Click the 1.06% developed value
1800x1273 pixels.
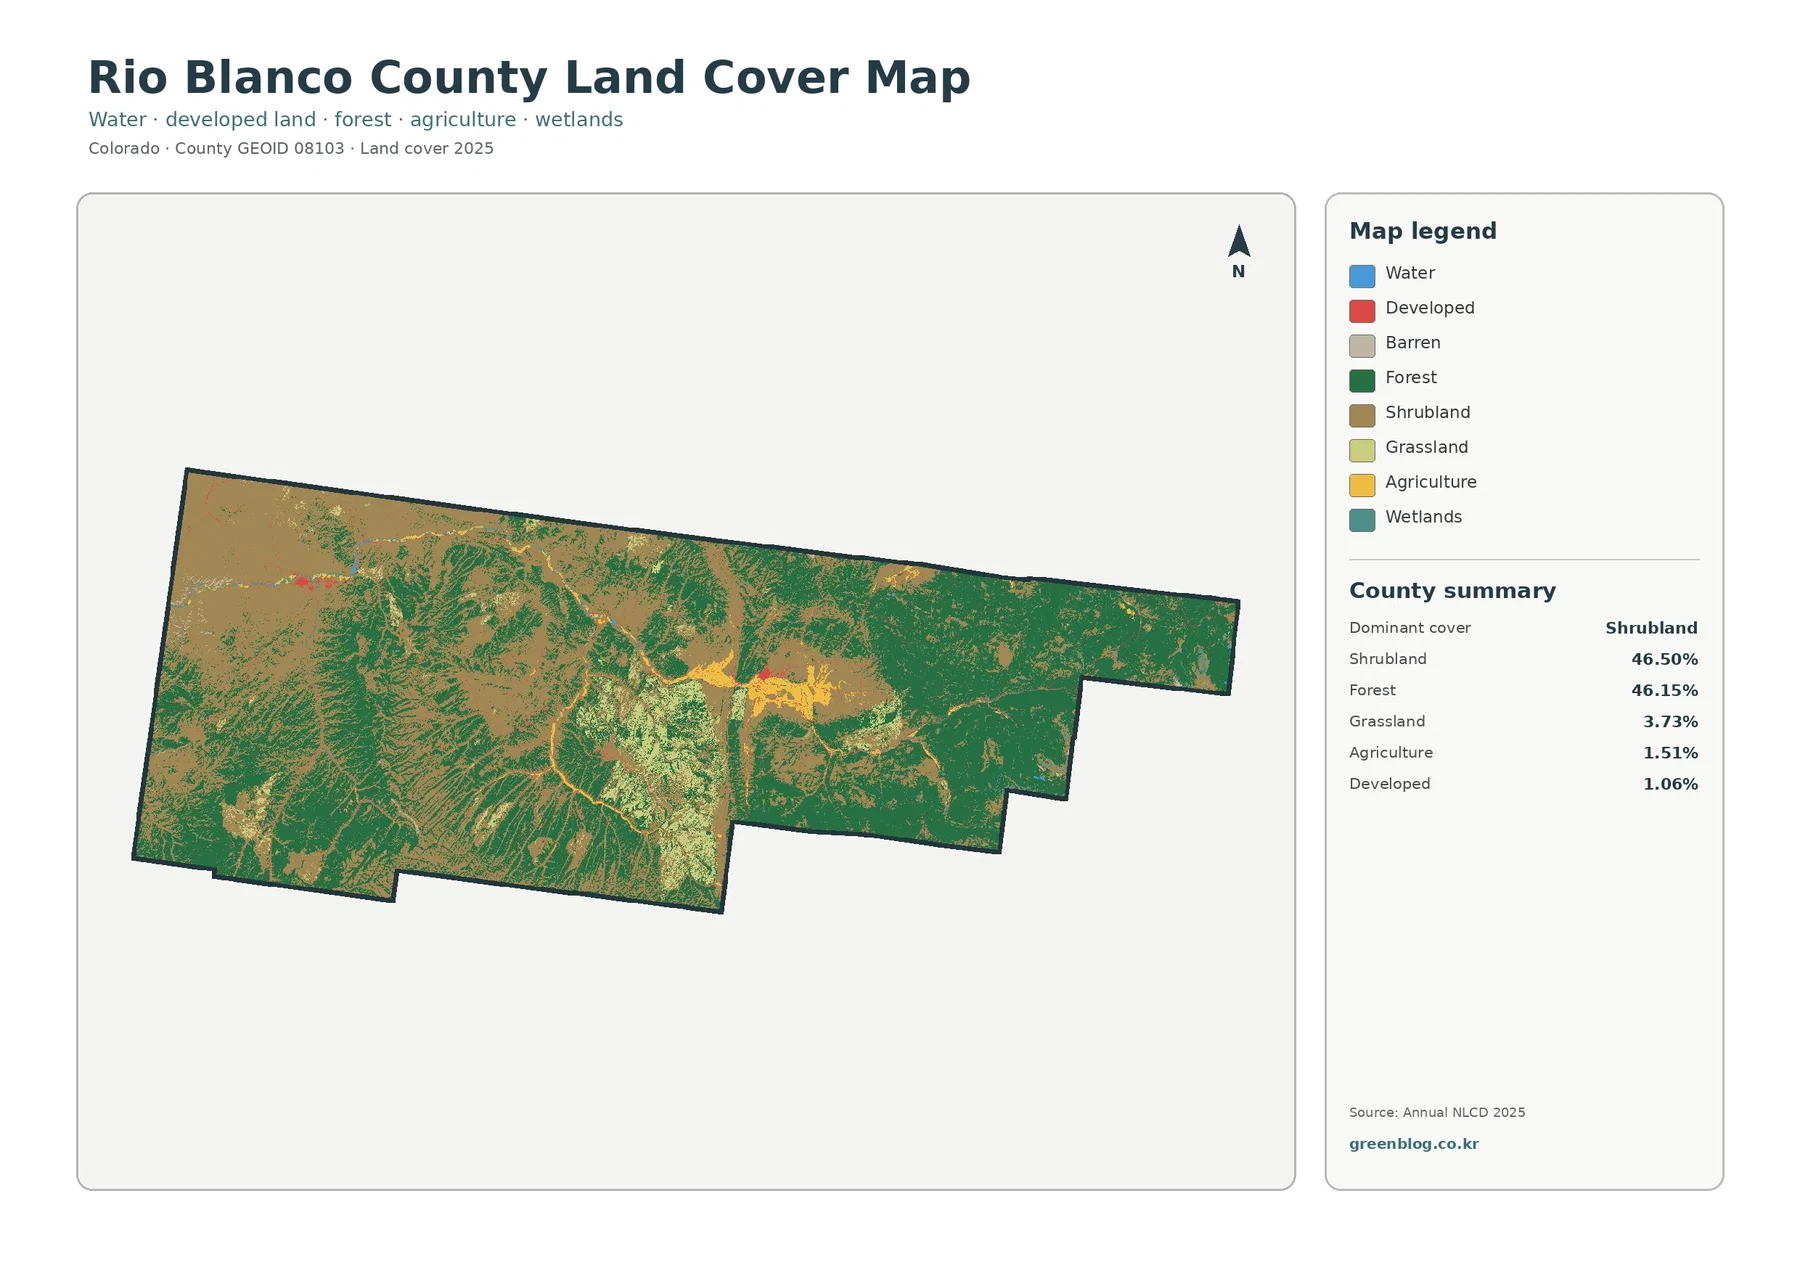point(1671,784)
